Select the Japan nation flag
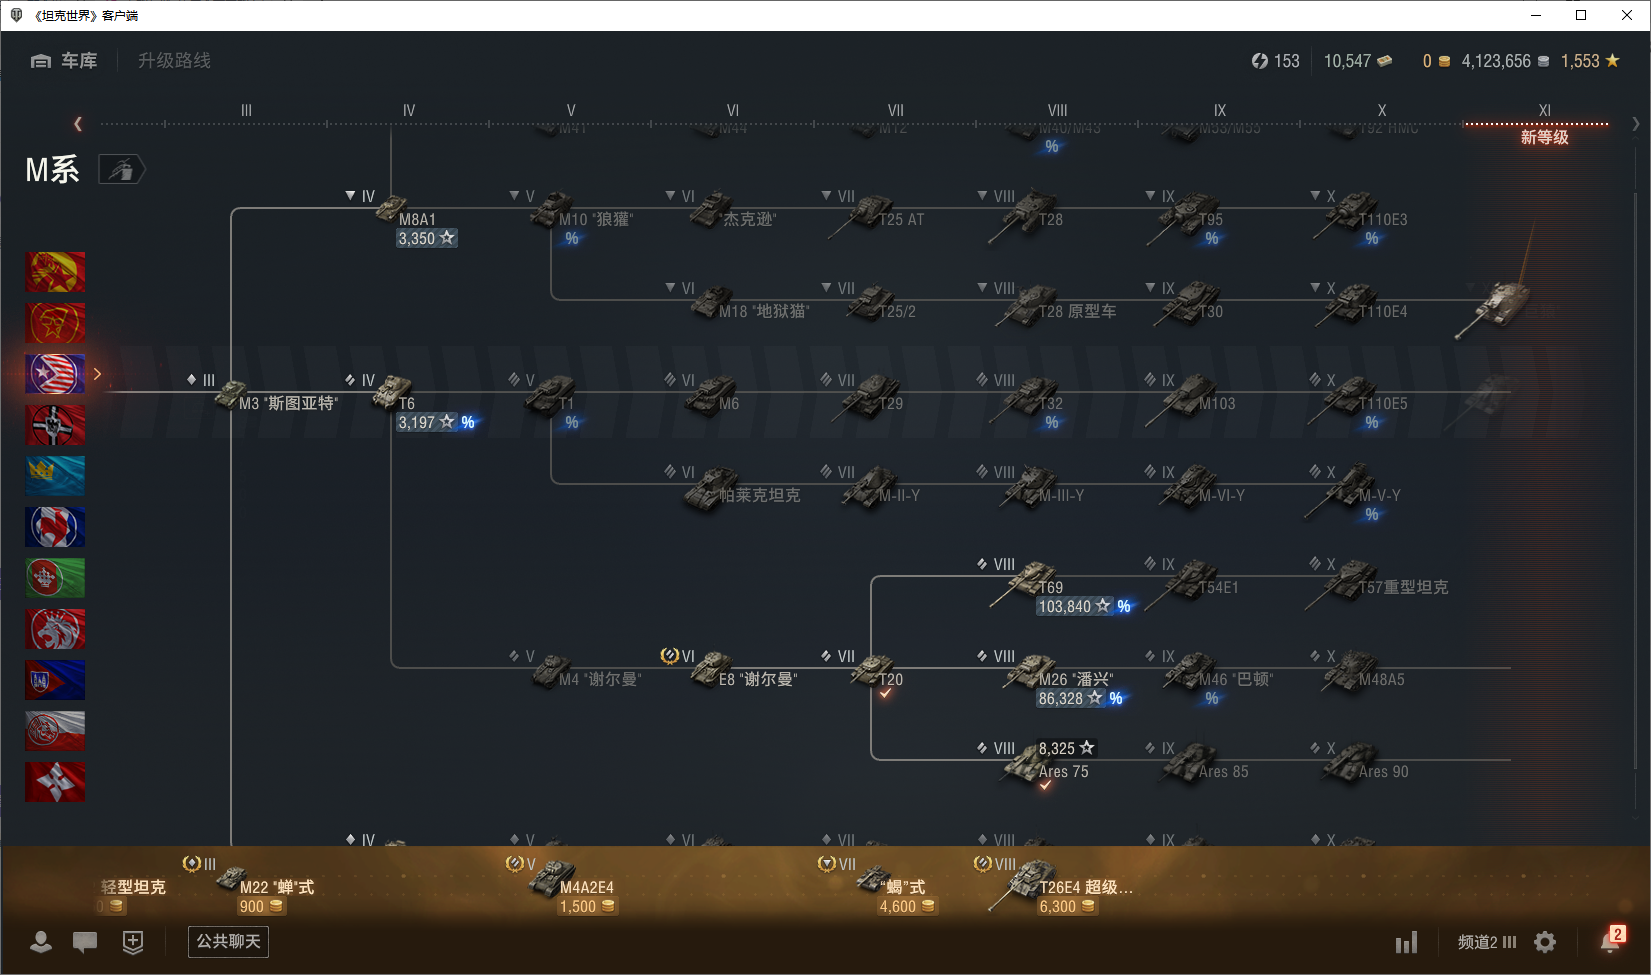The image size is (1651, 975). tap(55, 782)
